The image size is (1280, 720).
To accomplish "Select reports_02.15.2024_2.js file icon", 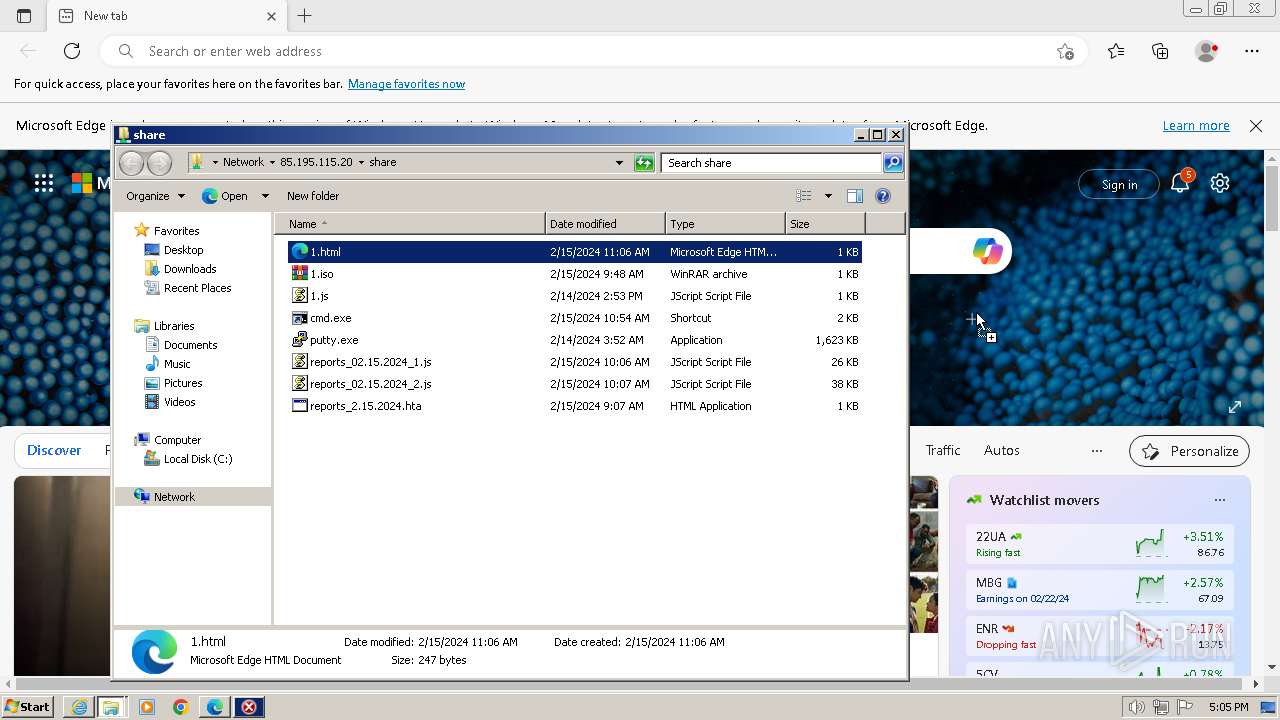I will point(299,384).
